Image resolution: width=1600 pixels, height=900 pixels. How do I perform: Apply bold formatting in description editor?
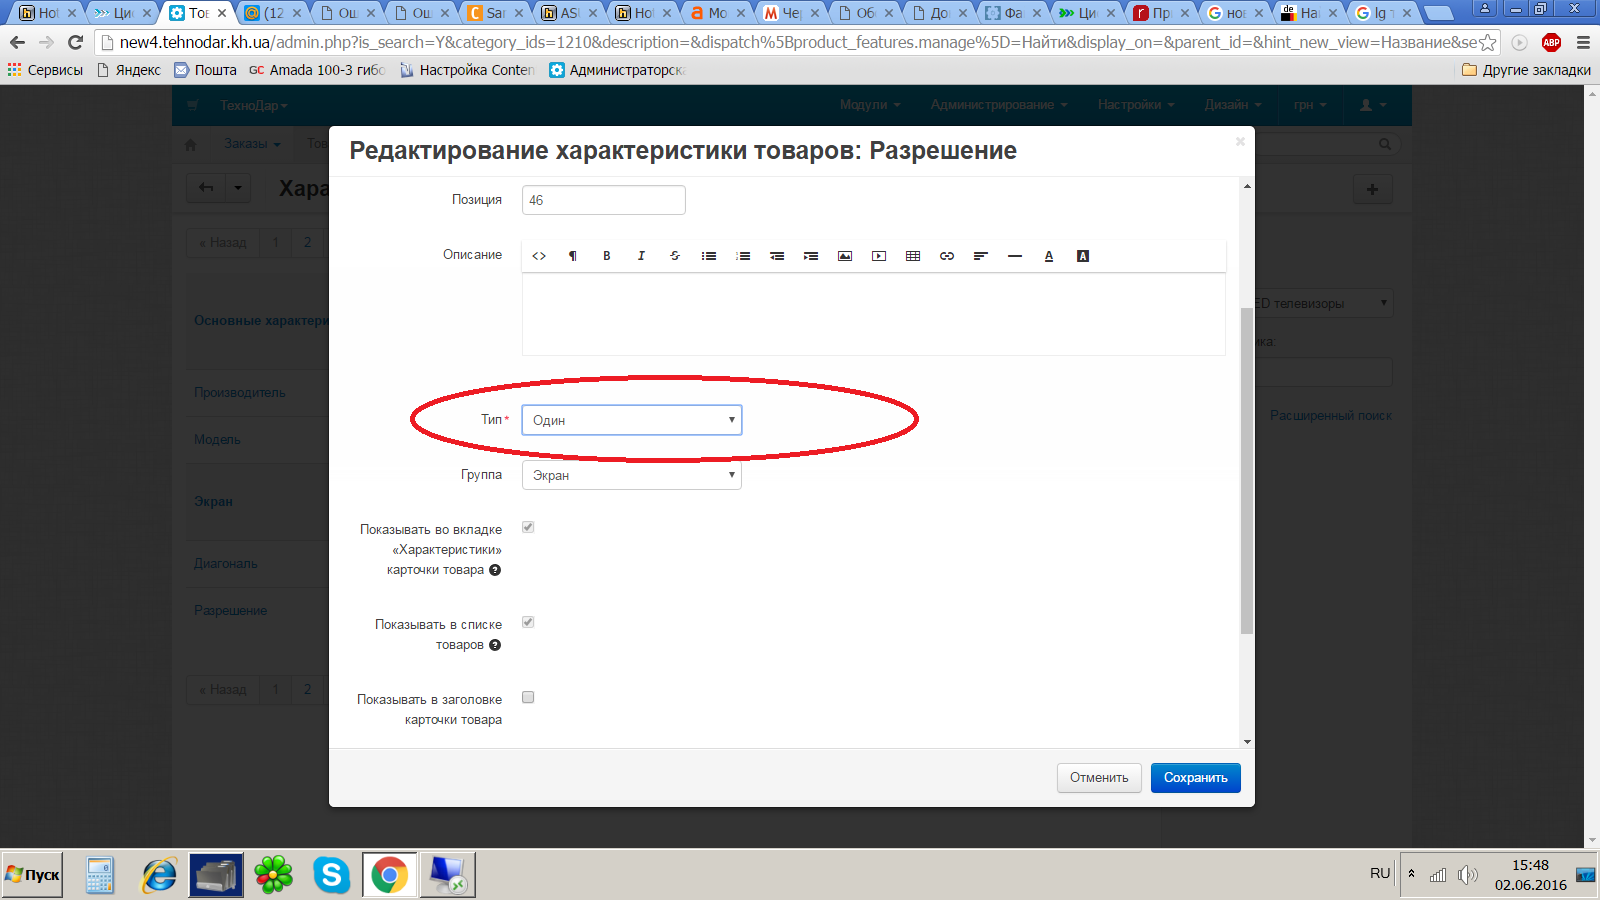[607, 256]
